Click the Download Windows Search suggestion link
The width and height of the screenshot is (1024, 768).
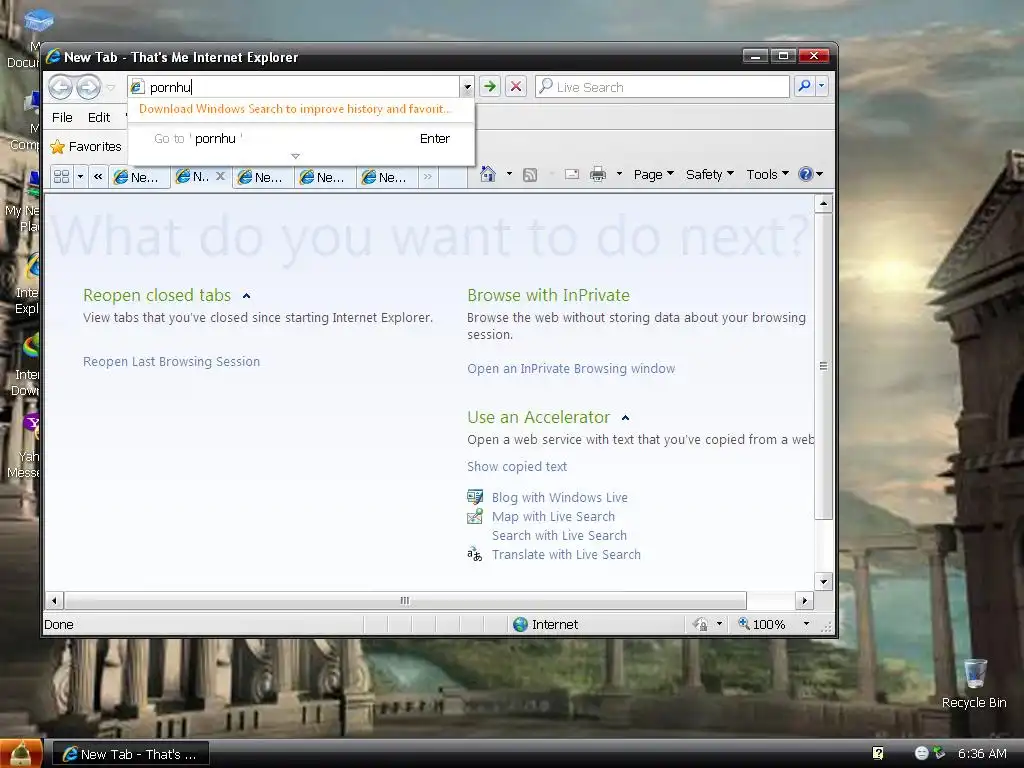pyautogui.click(x=295, y=109)
